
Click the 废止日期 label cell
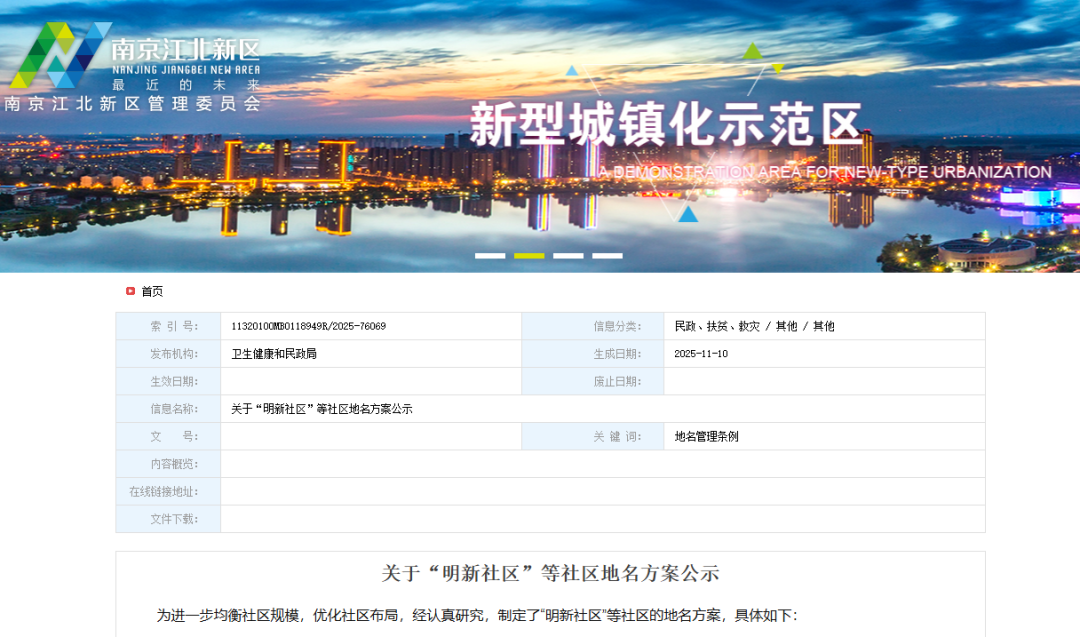tap(593, 382)
